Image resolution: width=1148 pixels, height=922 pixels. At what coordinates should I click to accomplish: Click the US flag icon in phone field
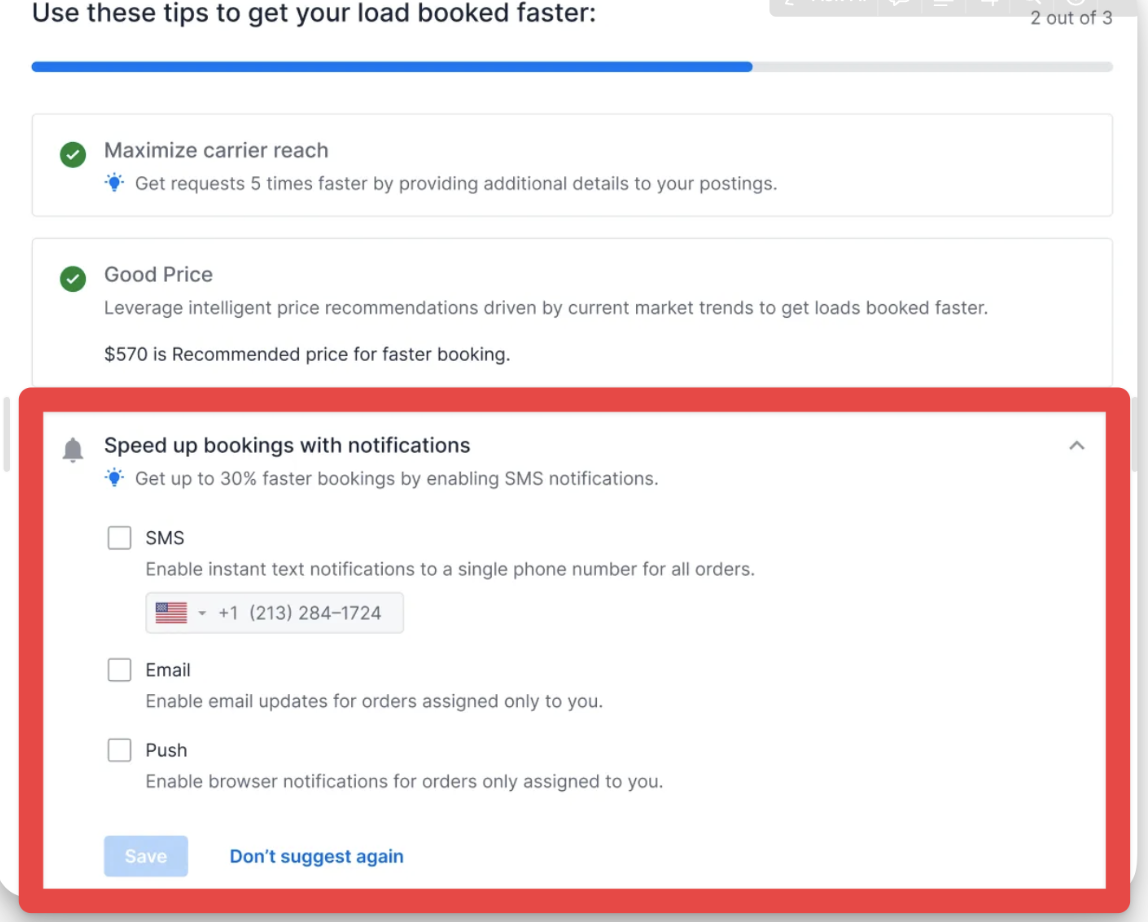[x=171, y=612]
